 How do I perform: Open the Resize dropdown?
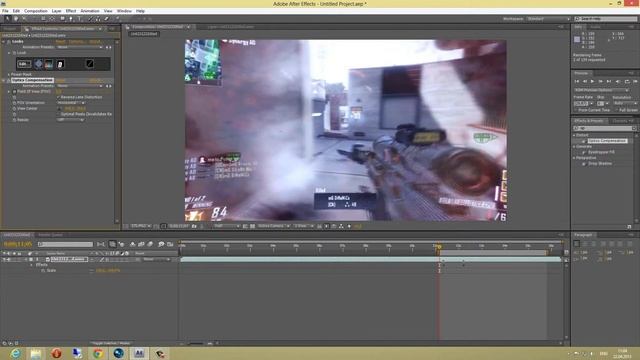70,120
